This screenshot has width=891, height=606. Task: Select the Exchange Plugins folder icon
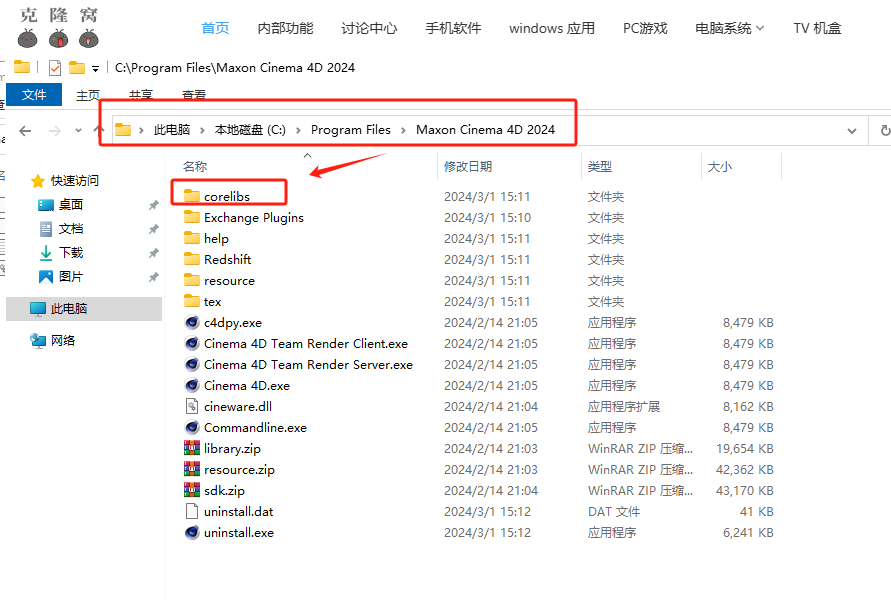(192, 217)
